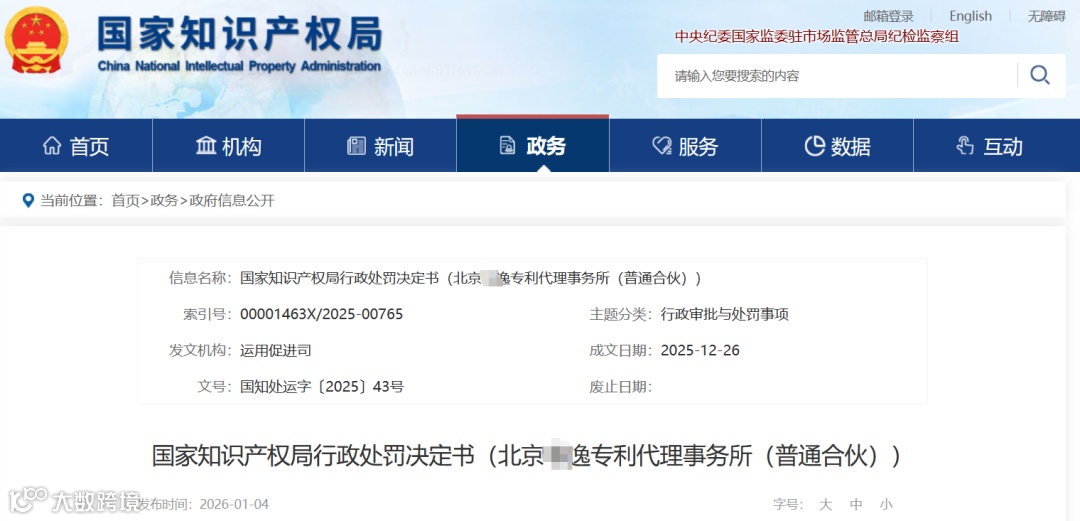Click the search magnifier icon
Screen dimensions: 1080x521
coord(1040,75)
